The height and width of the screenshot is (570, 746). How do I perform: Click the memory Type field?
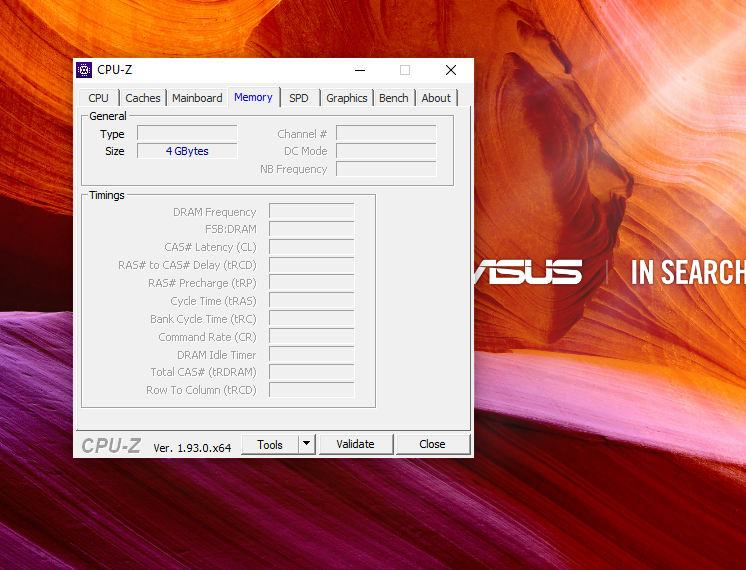coord(187,133)
